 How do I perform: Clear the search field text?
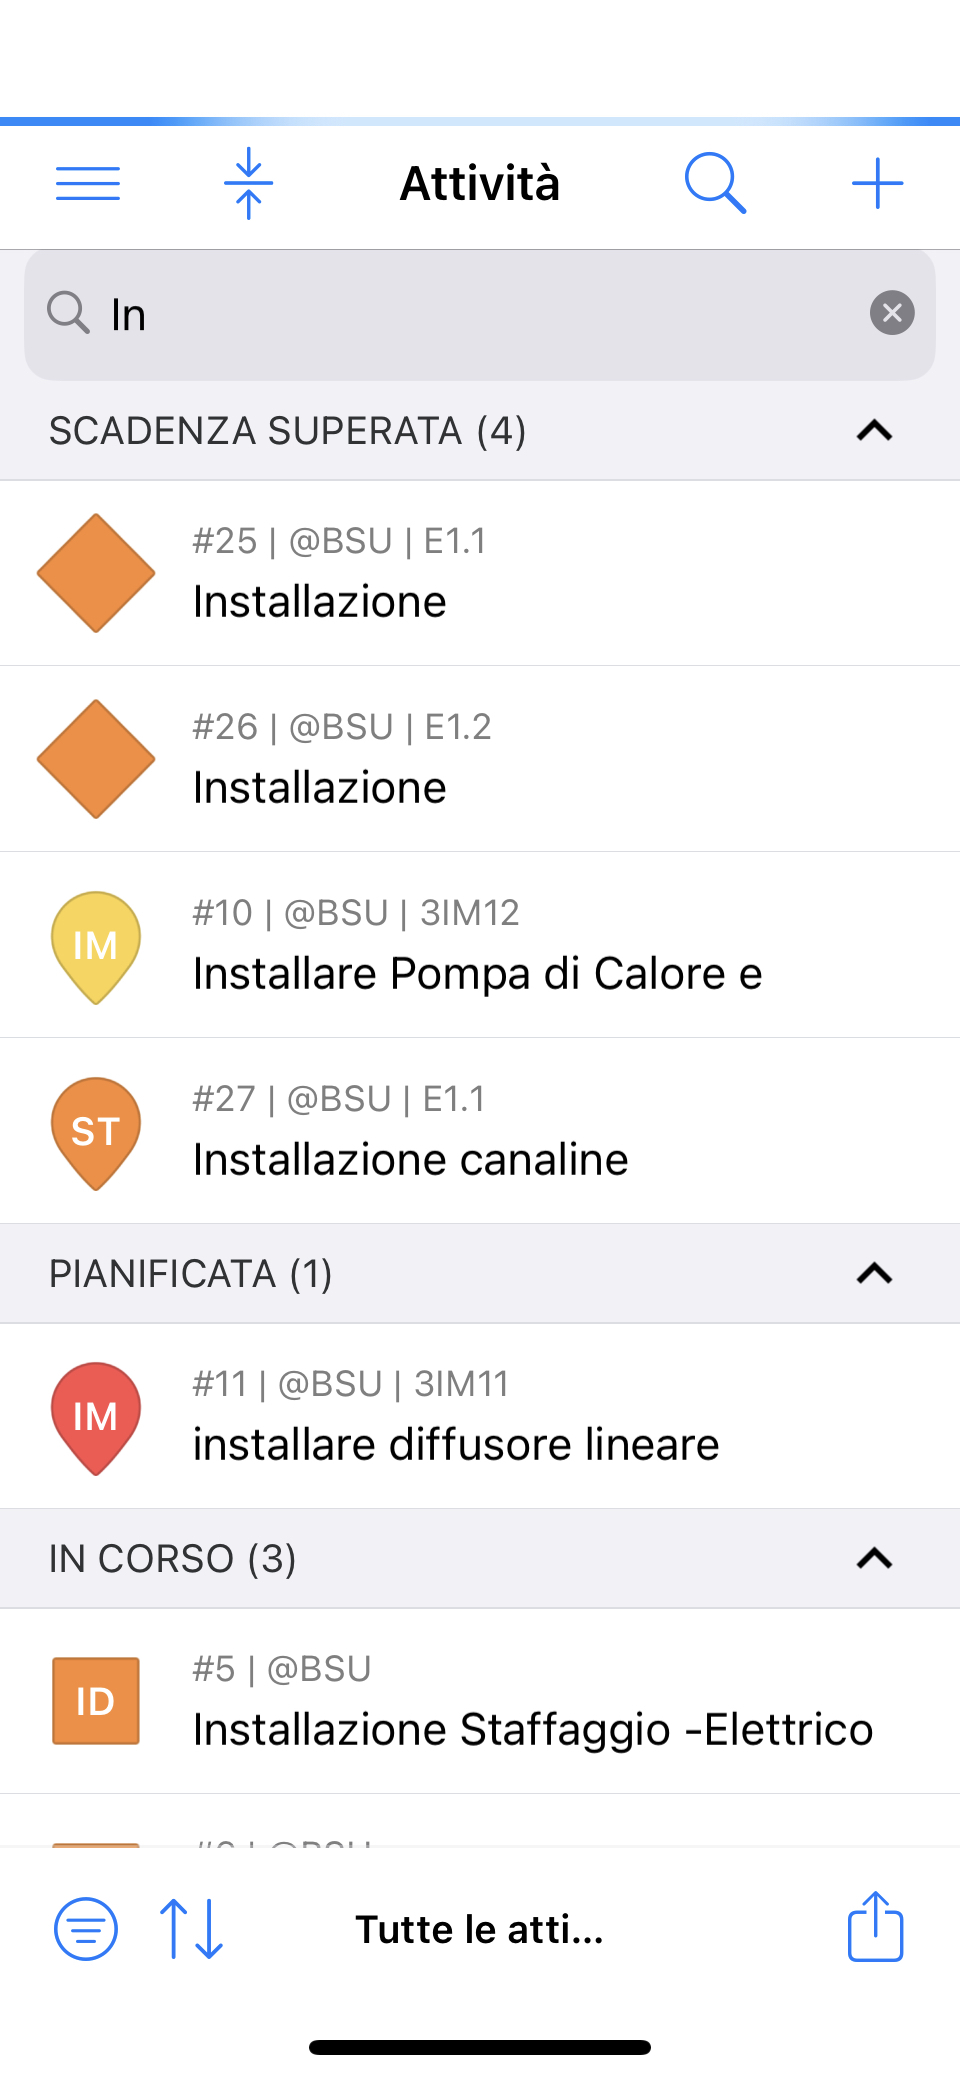coord(892,313)
